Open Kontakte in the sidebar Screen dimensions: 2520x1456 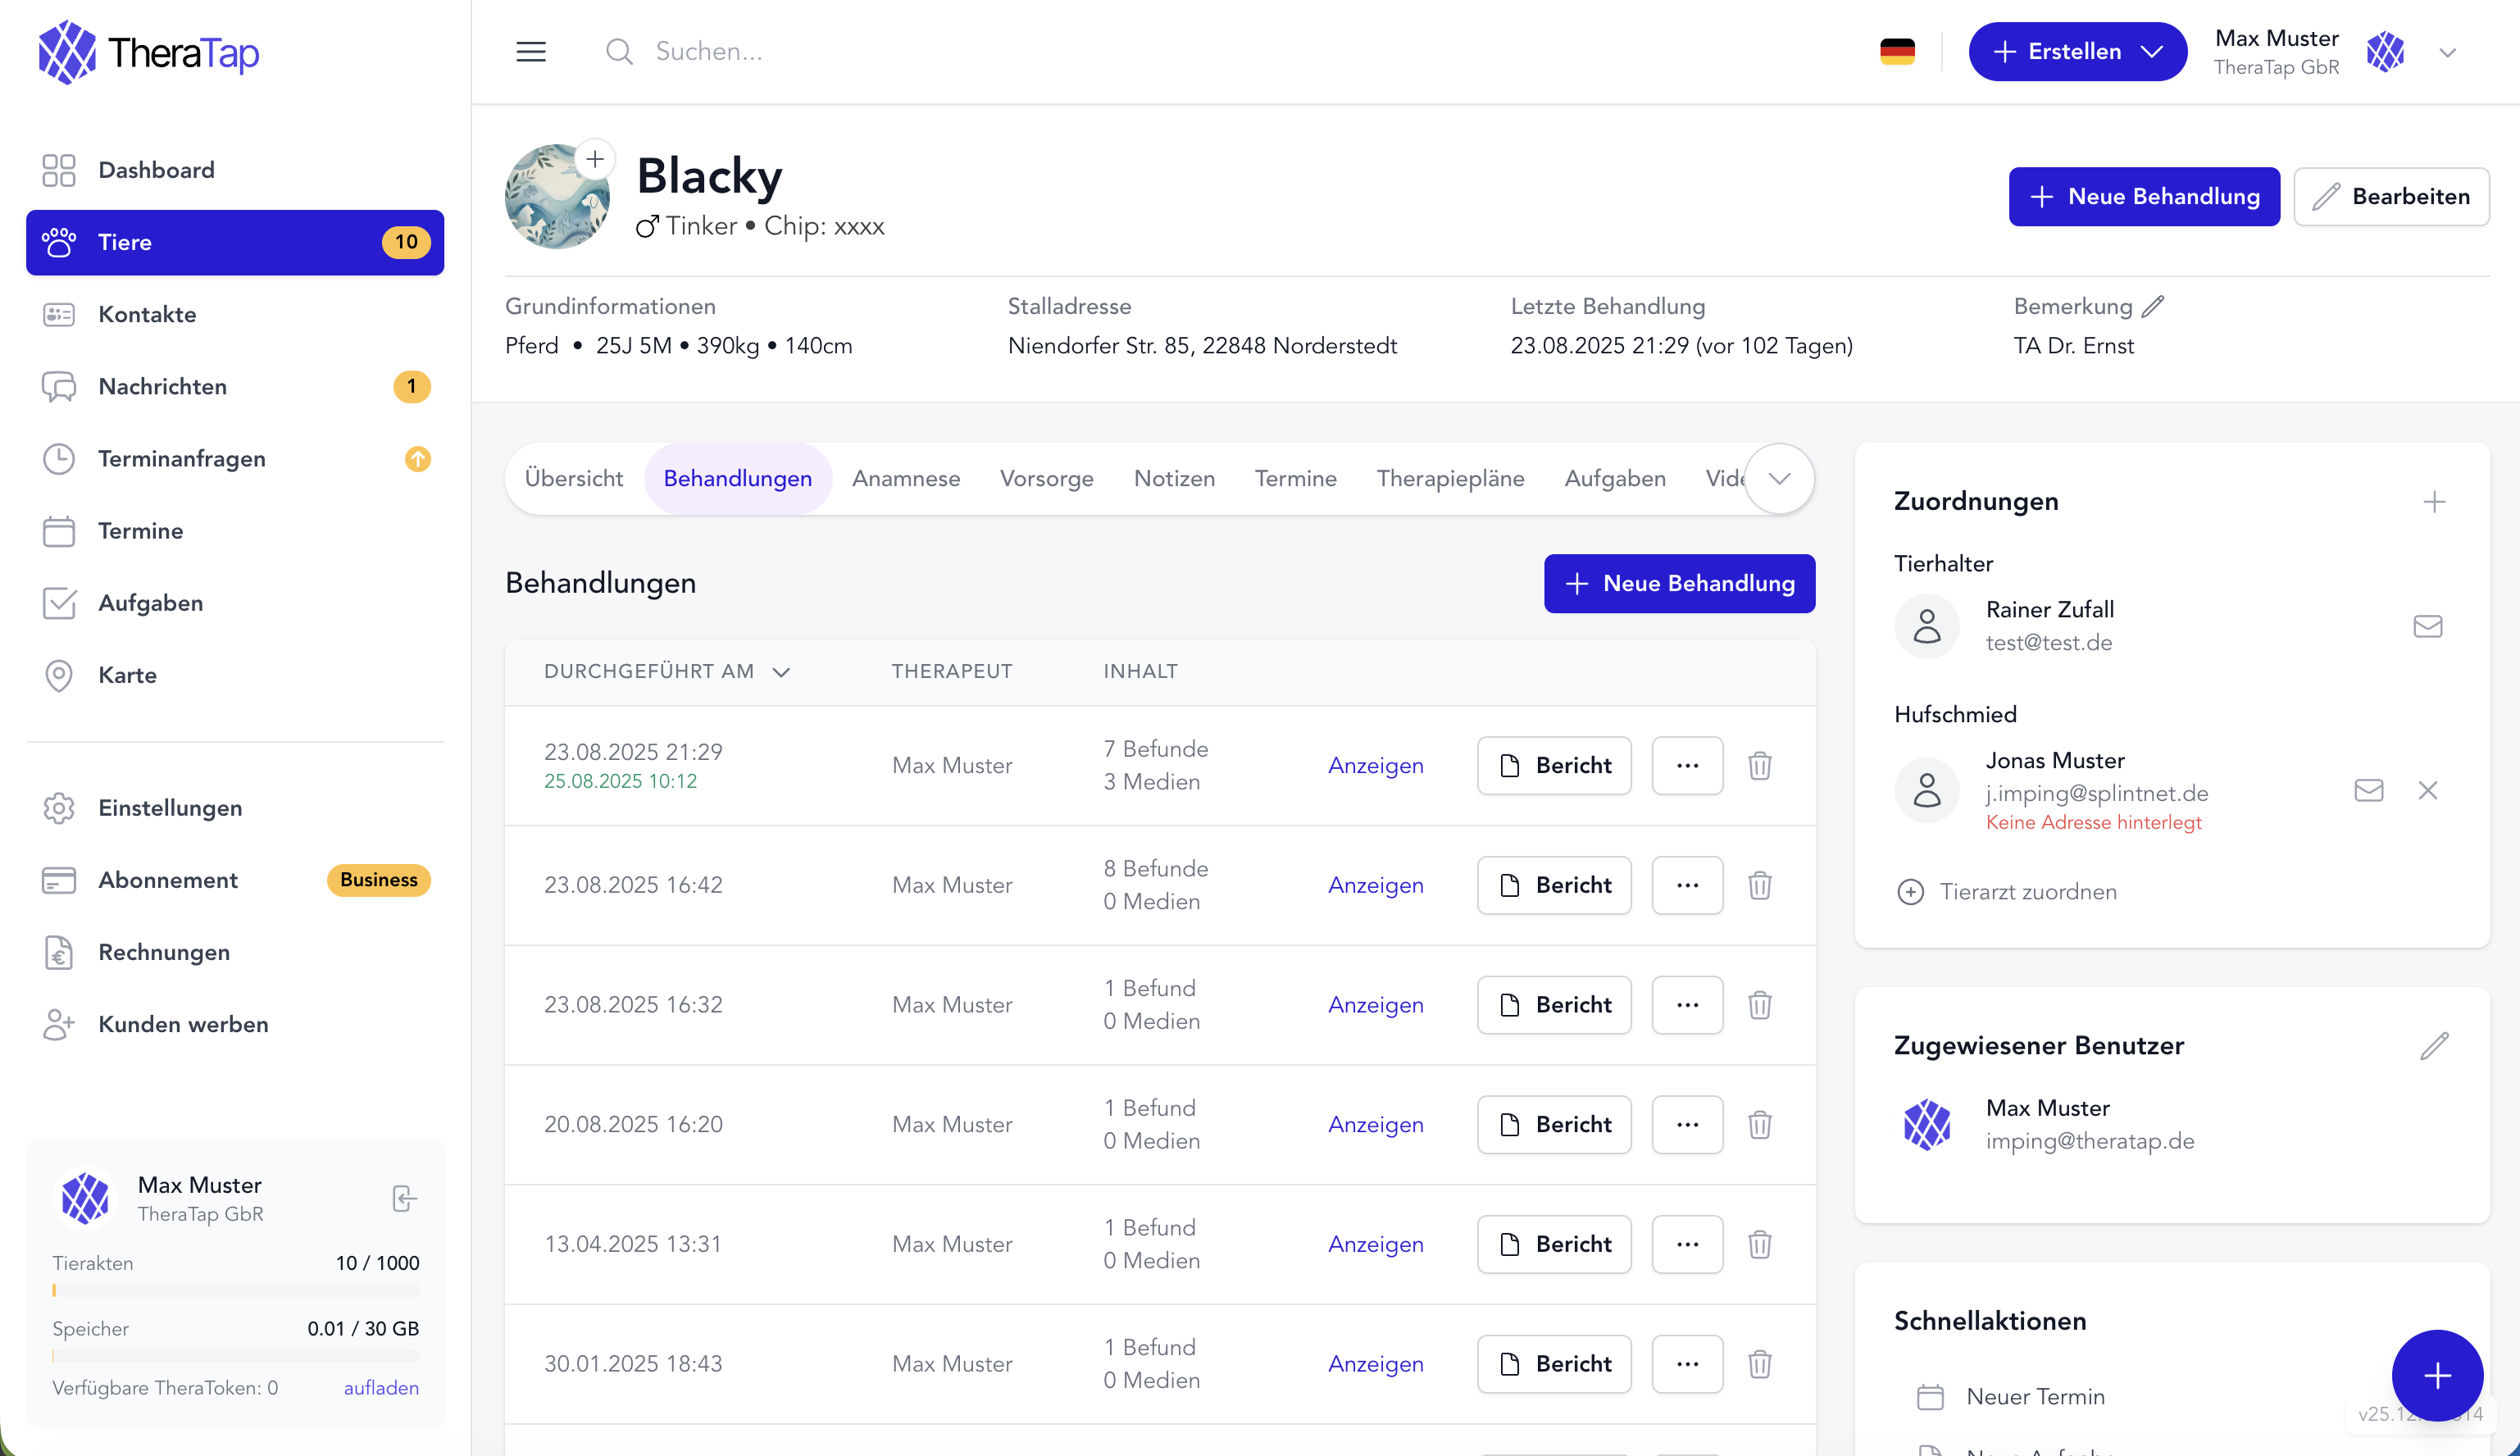[147, 314]
